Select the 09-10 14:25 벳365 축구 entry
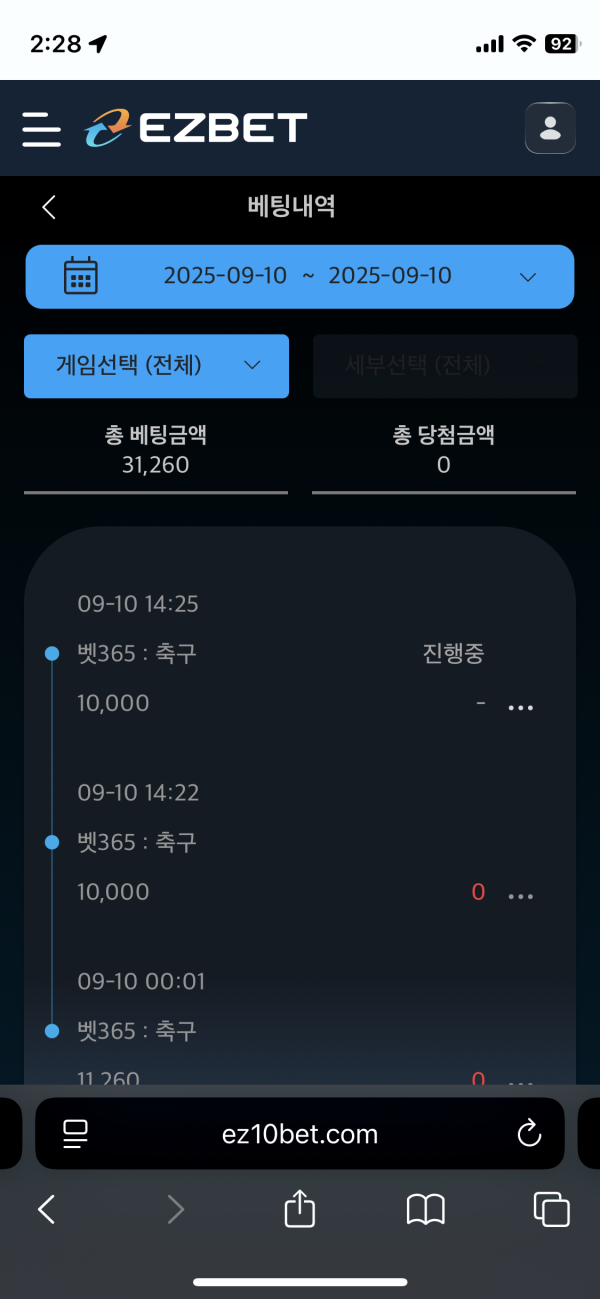 (x=137, y=654)
